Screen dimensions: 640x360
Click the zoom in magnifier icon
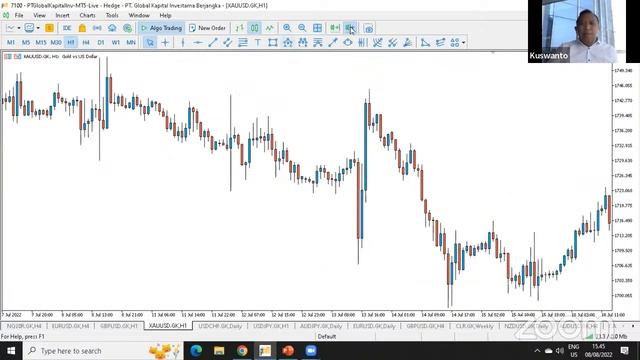287,28
